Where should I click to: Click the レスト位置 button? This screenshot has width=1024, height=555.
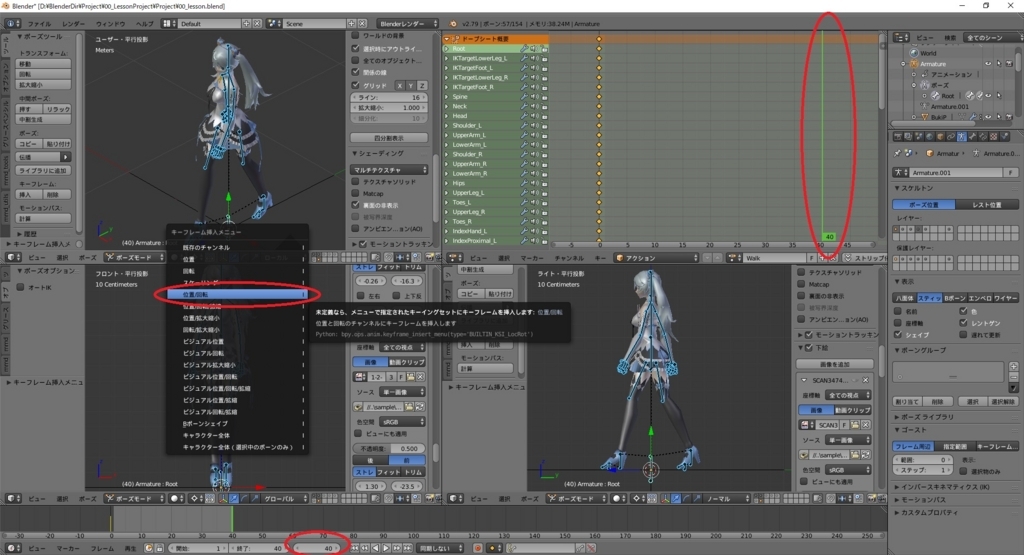987,204
